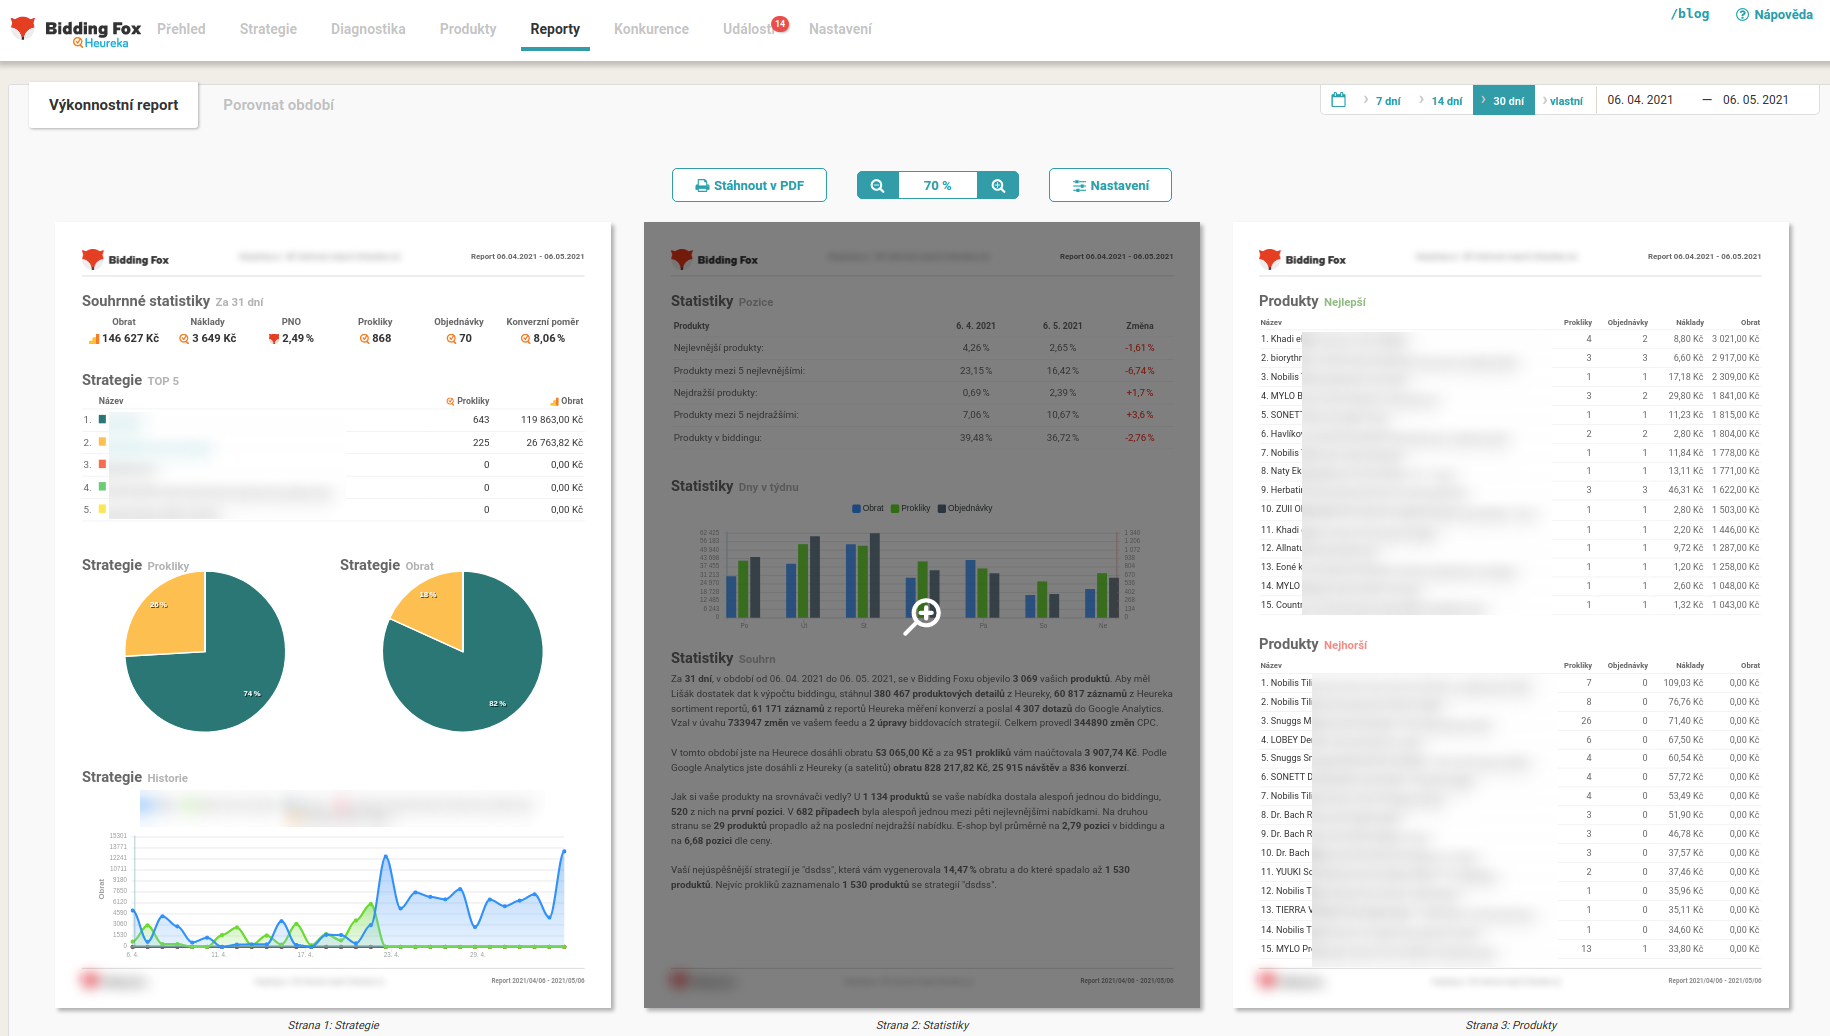Open Nápověda help link
The height and width of the screenshot is (1036, 1830).
1783,15
